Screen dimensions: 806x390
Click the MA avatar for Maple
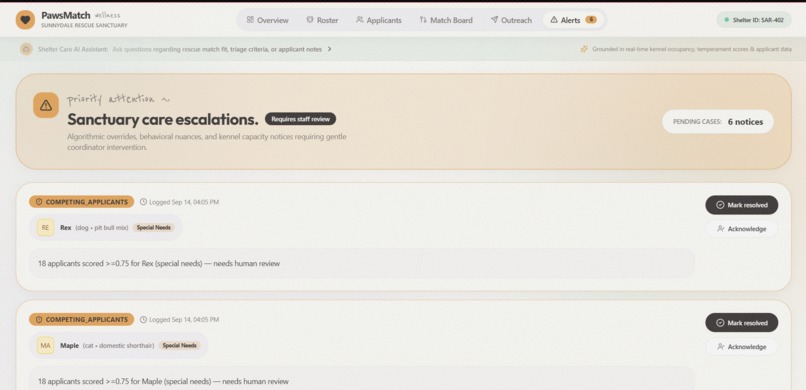point(45,345)
